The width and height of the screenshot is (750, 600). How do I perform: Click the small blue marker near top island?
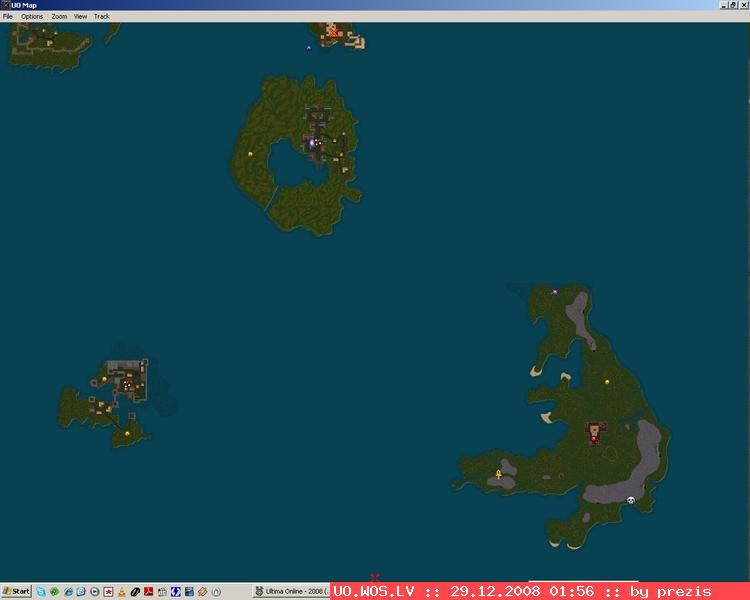pyautogui.click(x=309, y=48)
